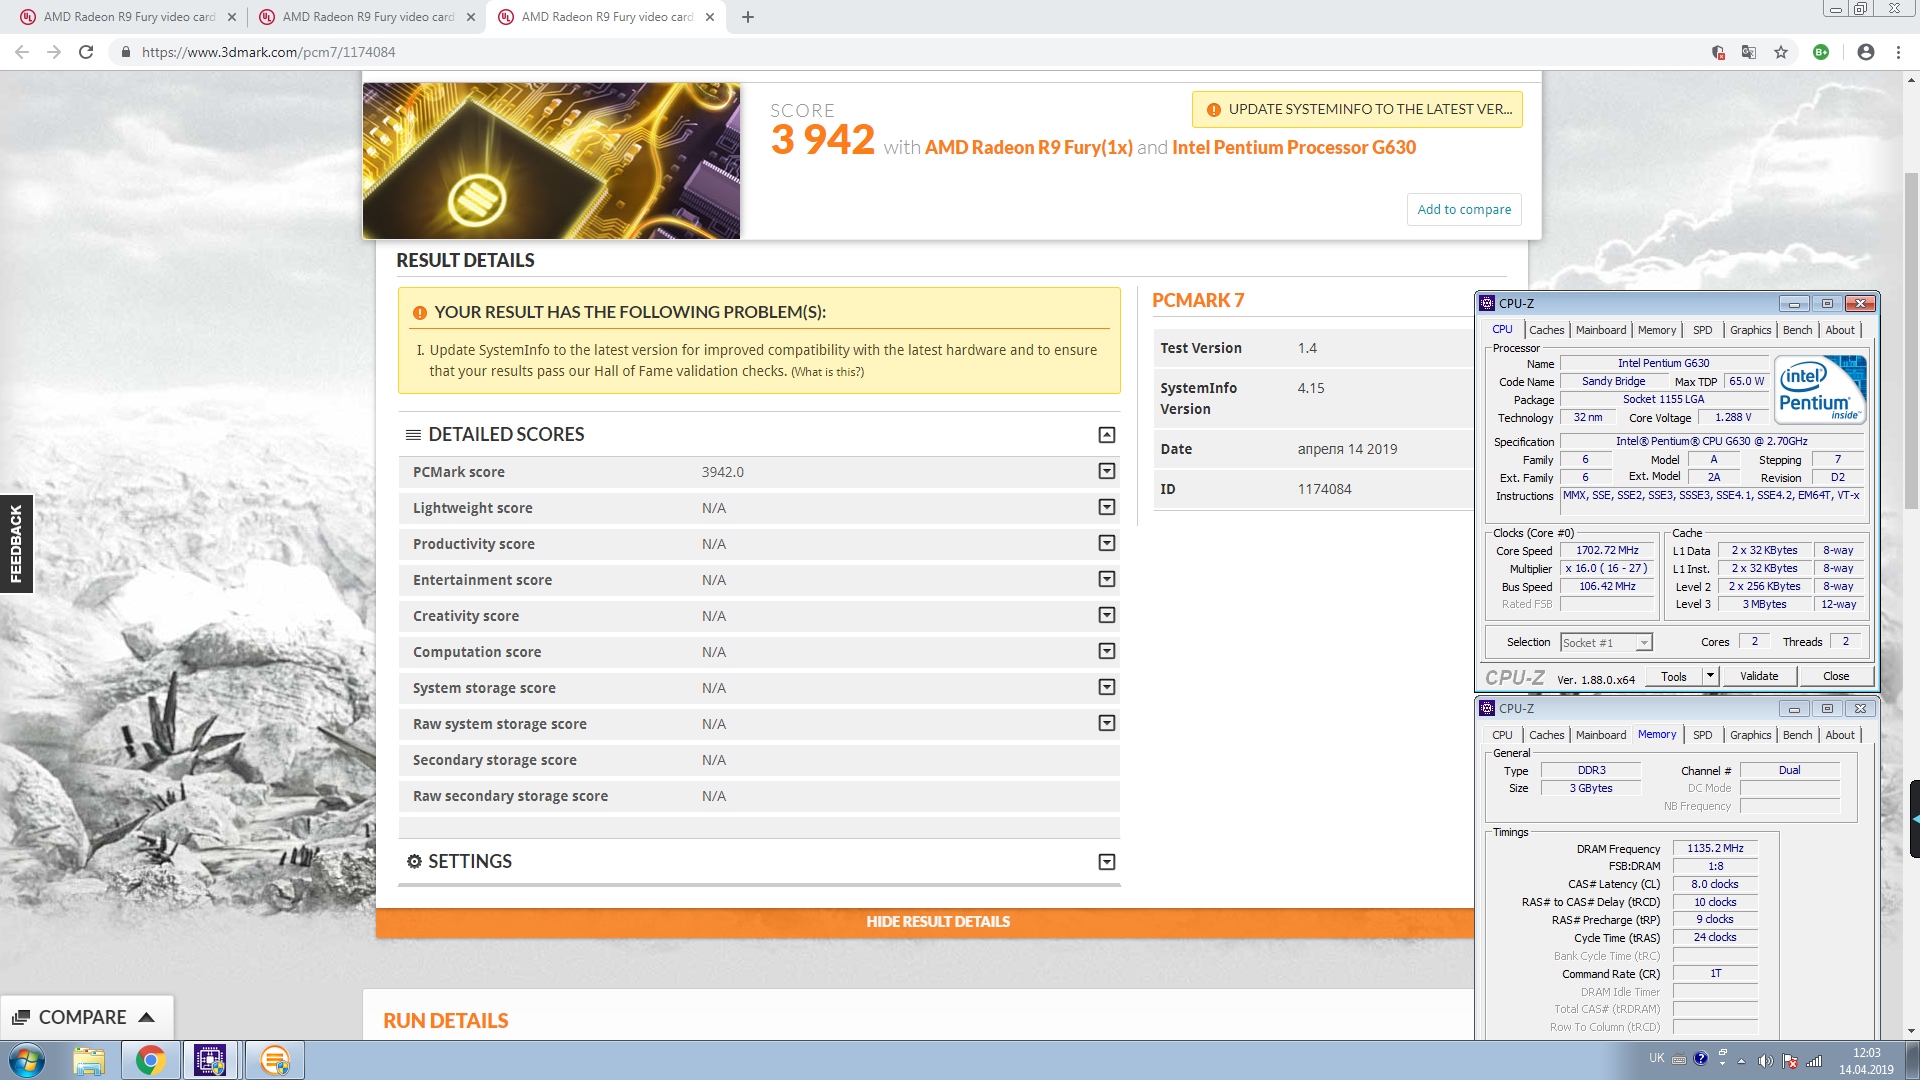Click the address bar URL field
This screenshot has width=1920, height=1080.
900,52
